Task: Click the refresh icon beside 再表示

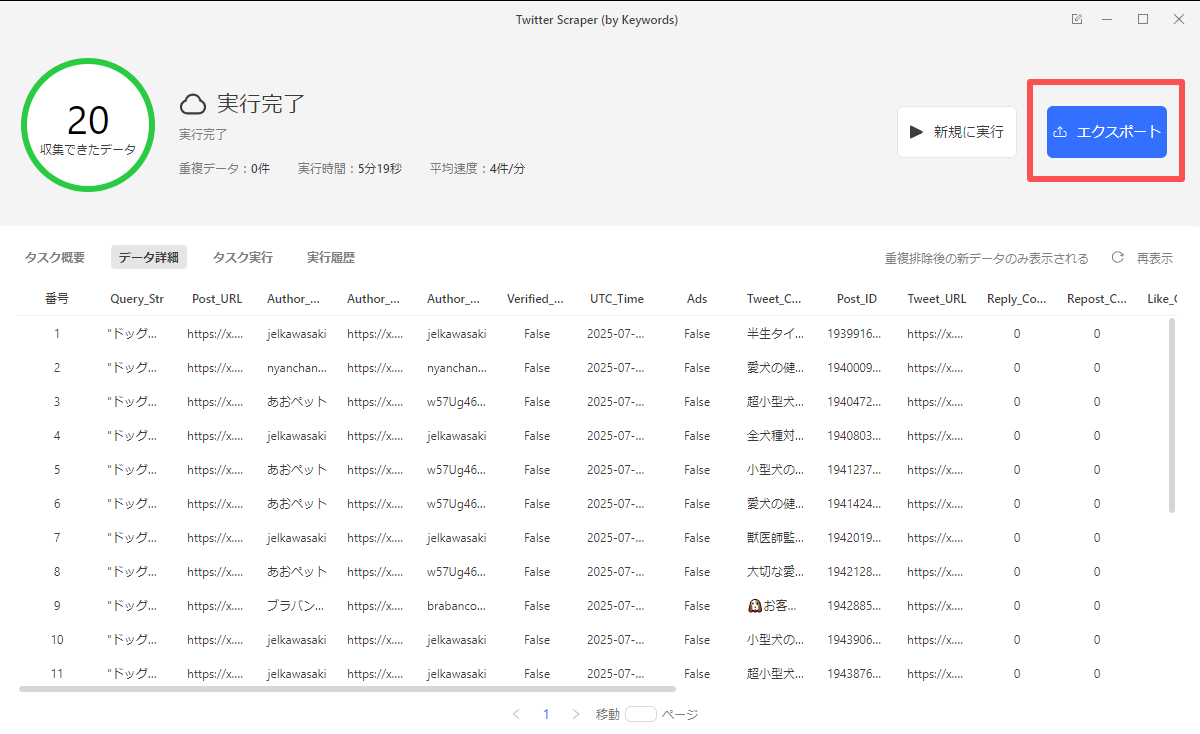Action: click(1118, 258)
